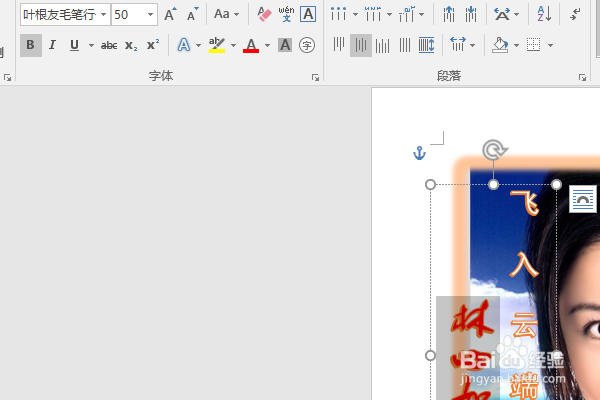Image resolution: width=600 pixels, height=400 pixels.
Task: Apply paragraph shading with paint bucket icon
Action: click(500, 45)
